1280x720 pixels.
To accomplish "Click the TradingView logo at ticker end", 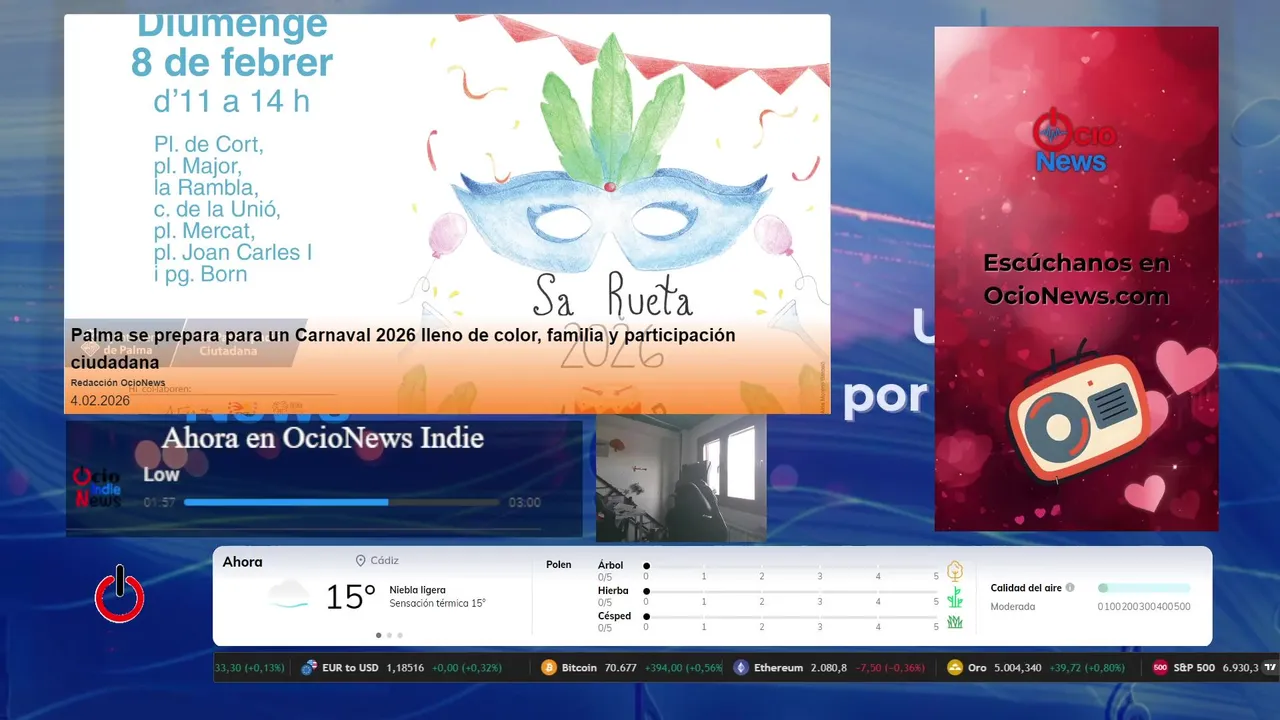I will (x=1270, y=667).
